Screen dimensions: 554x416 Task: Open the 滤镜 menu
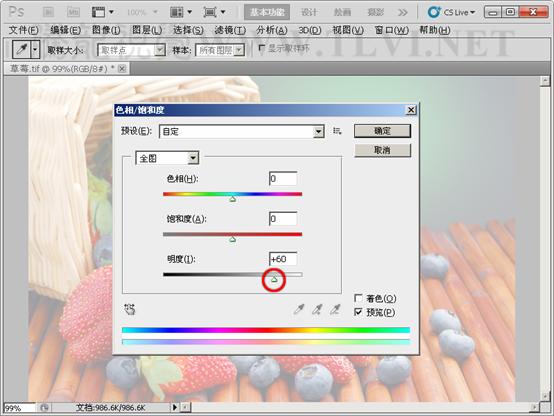[230, 30]
